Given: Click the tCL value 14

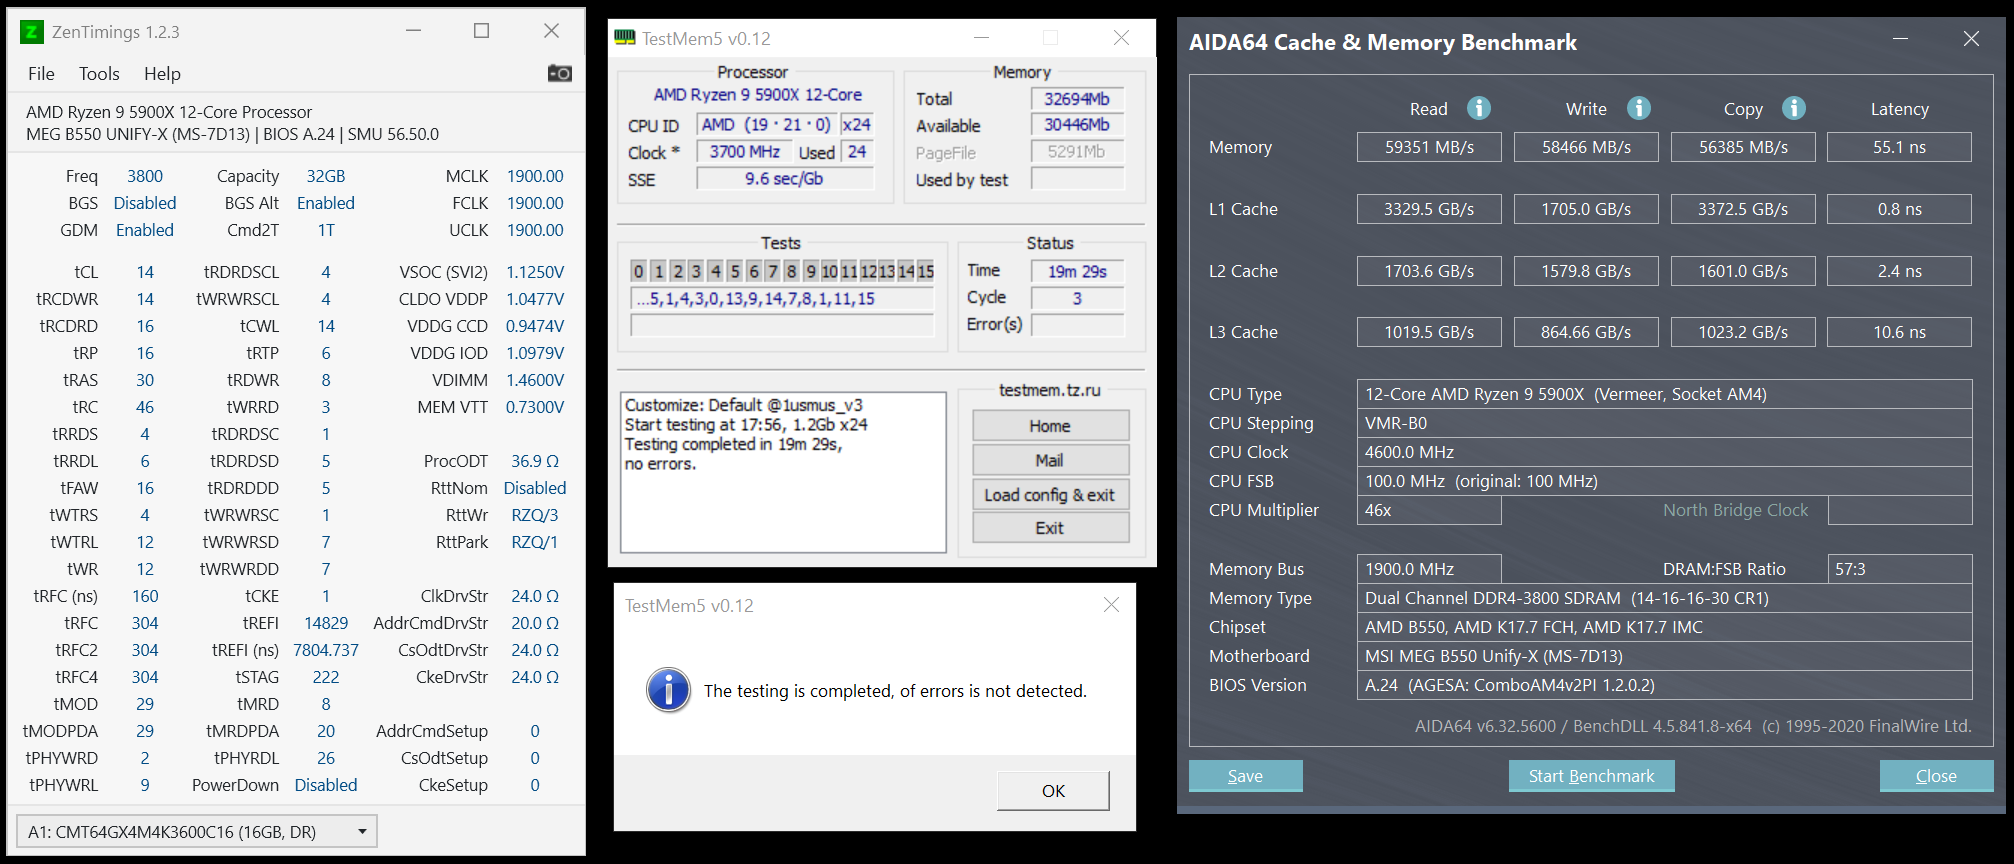Looking at the screenshot, I should point(145,272).
